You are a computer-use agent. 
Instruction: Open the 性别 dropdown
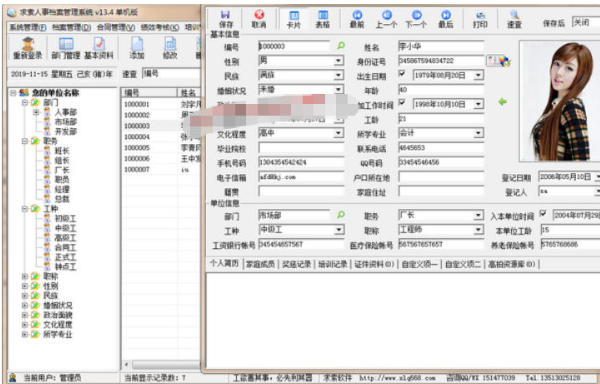click(338, 61)
